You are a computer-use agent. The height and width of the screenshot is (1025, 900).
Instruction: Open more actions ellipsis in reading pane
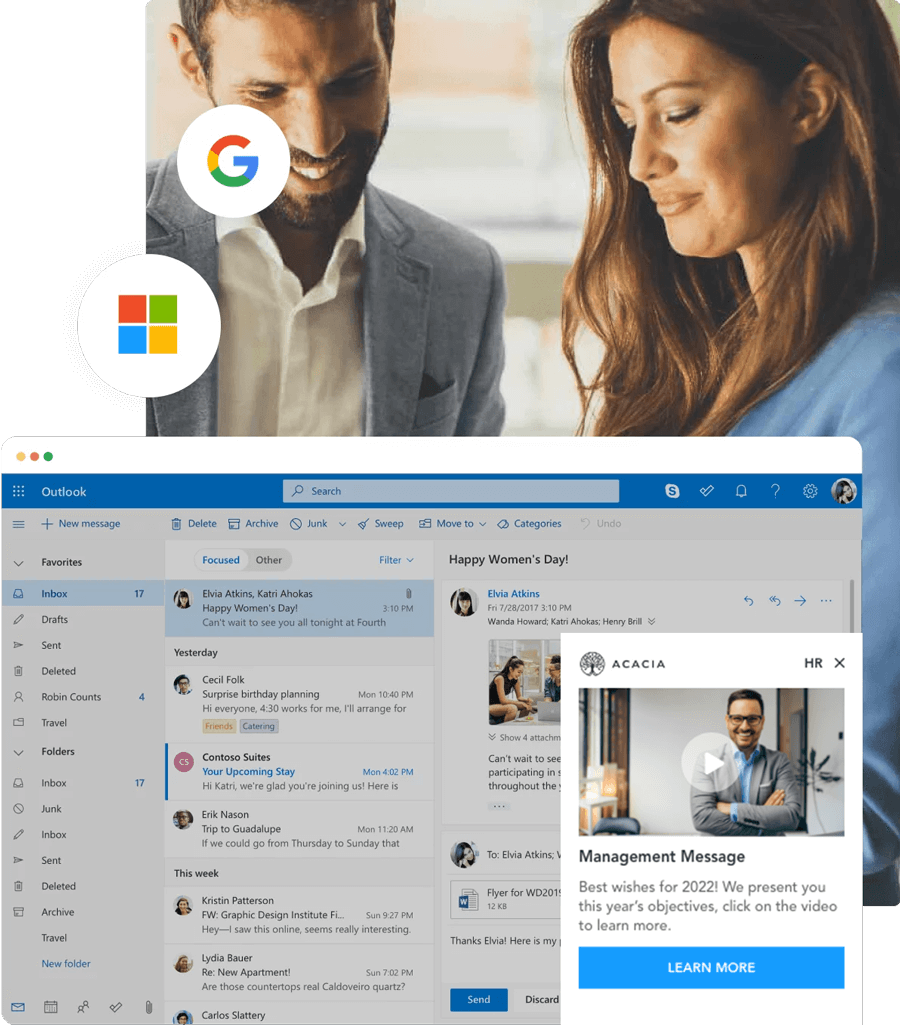click(x=826, y=601)
